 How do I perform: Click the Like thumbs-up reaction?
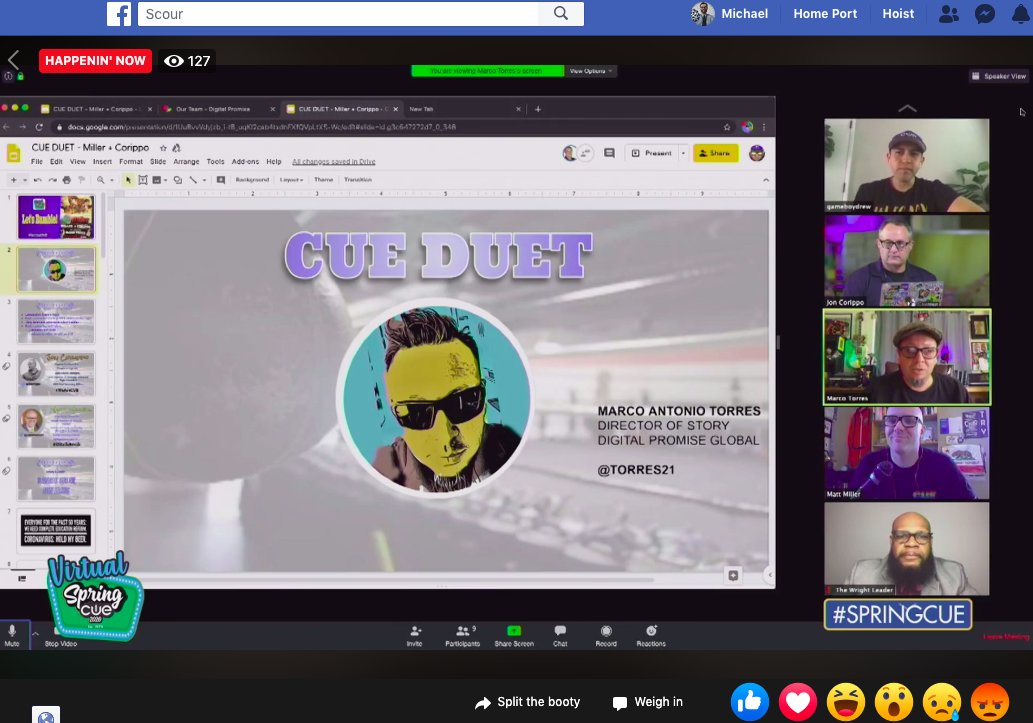pyautogui.click(x=749, y=701)
